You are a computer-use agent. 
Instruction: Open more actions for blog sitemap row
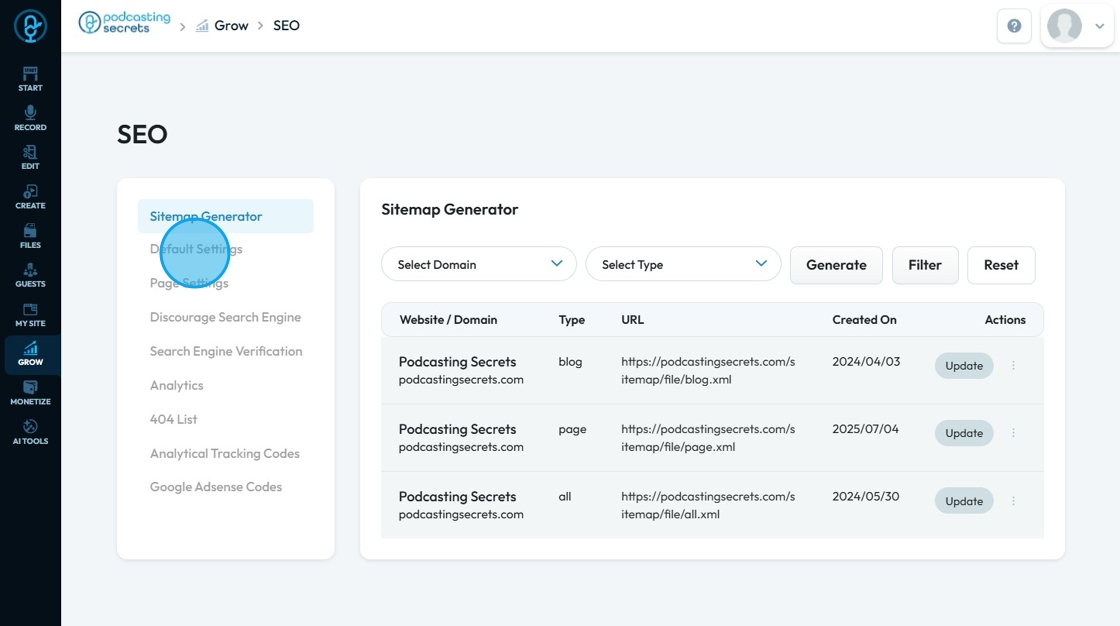(1013, 366)
